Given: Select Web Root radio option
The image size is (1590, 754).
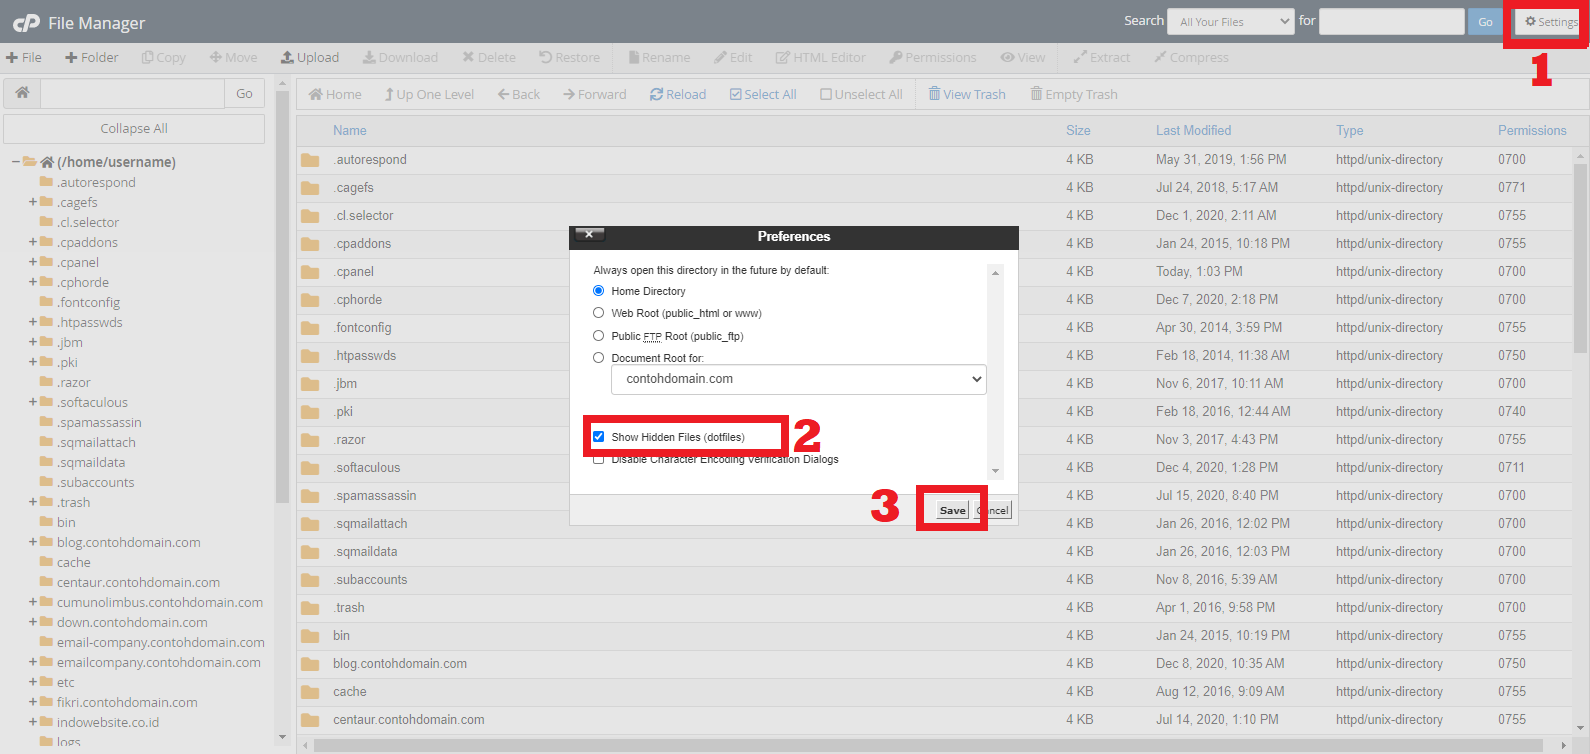Looking at the screenshot, I should tap(599, 313).
